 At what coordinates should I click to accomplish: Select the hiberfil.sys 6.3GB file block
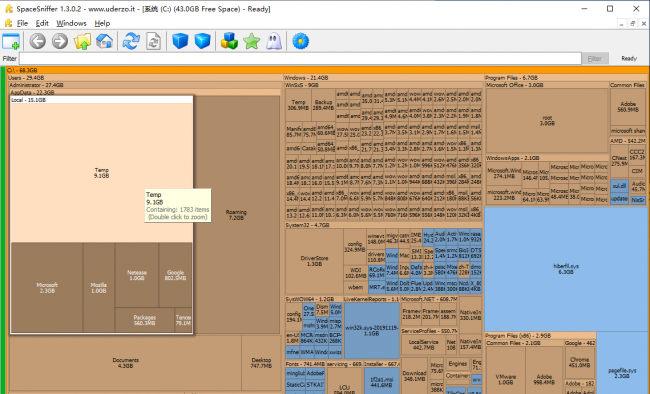click(566, 269)
